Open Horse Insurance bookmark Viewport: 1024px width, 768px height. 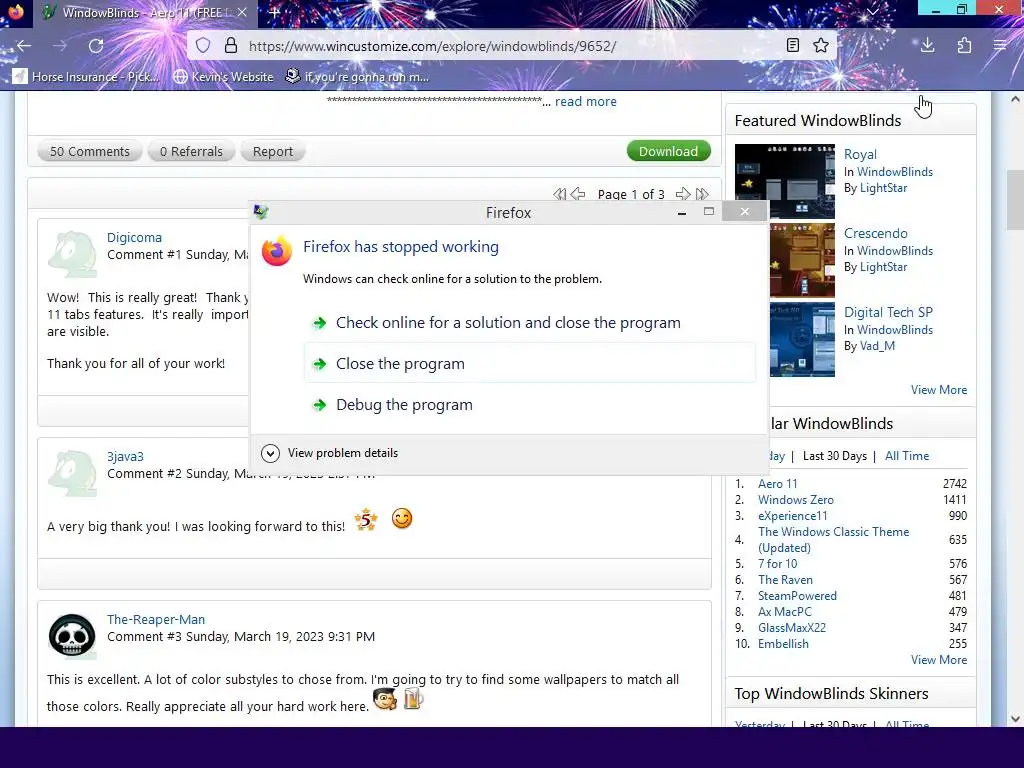pyautogui.click(x=86, y=76)
